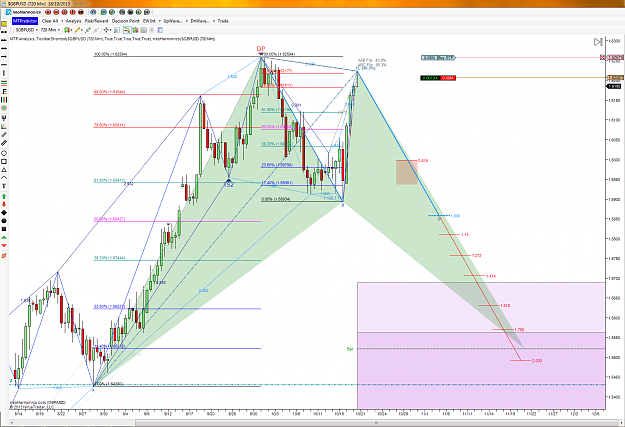Click the red DP label at chart top
The height and width of the screenshot is (427, 625).
click(261, 49)
